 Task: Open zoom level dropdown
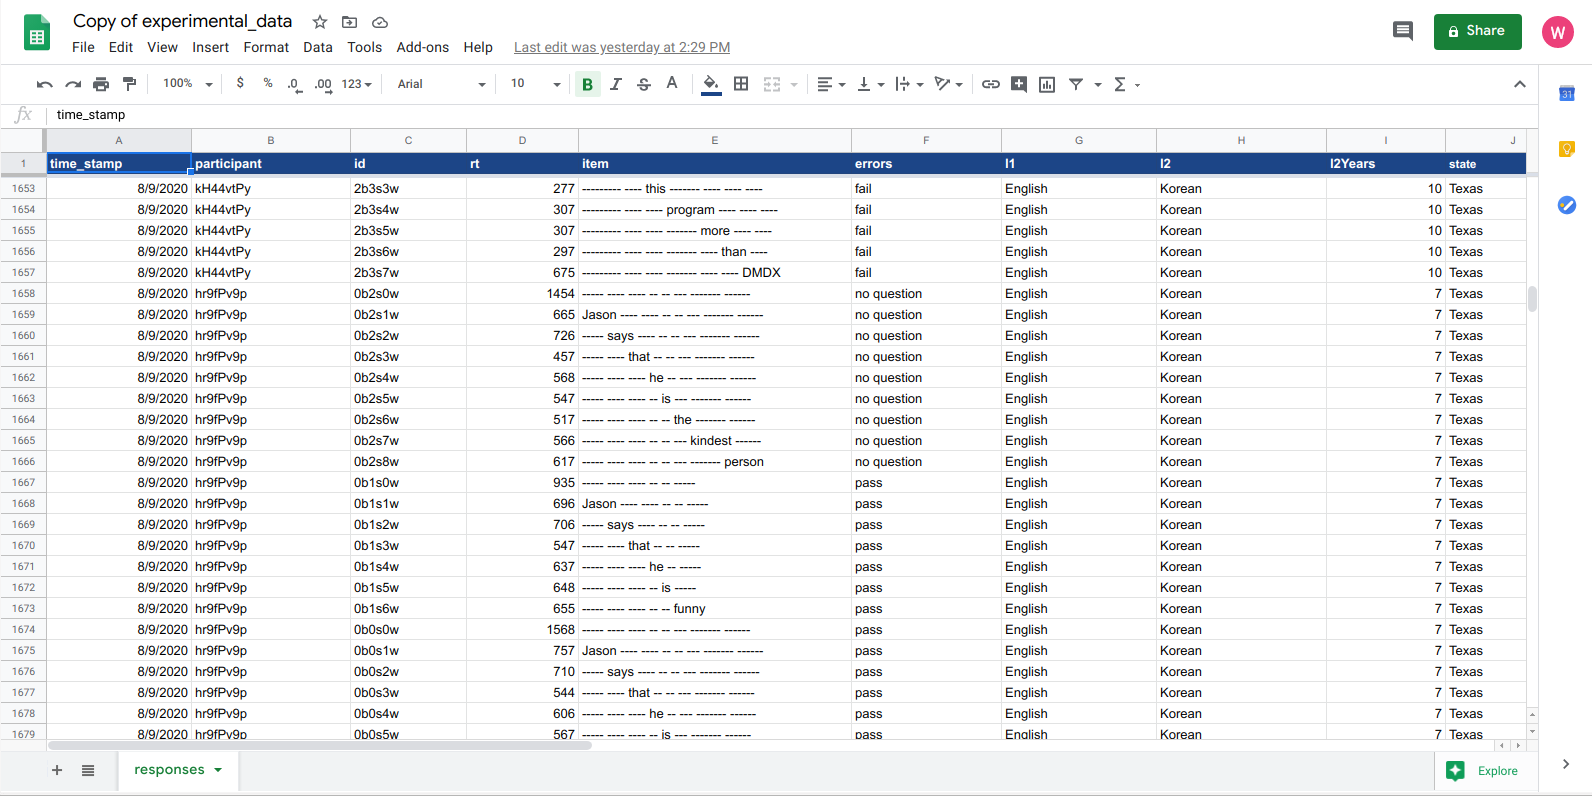pos(187,84)
